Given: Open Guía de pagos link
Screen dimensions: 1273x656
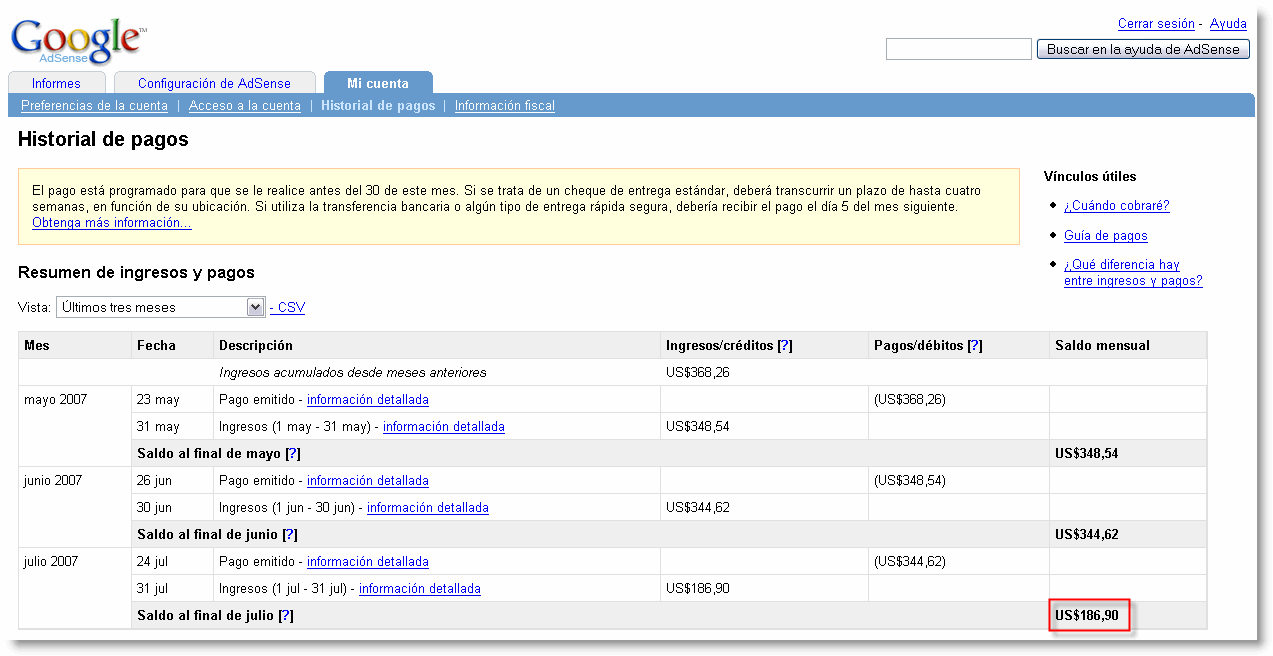Looking at the screenshot, I should pos(1105,236).
